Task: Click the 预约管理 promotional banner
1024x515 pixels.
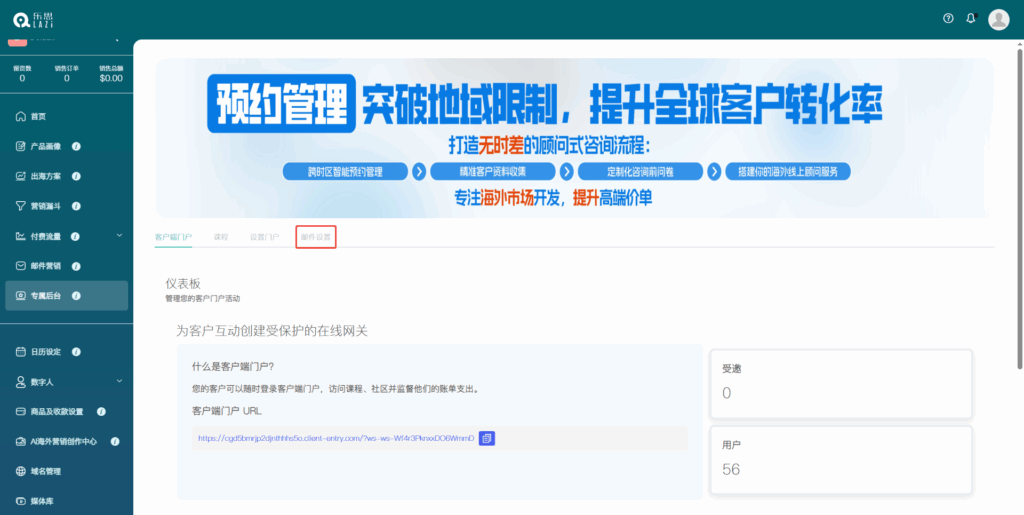Action: 574,137
